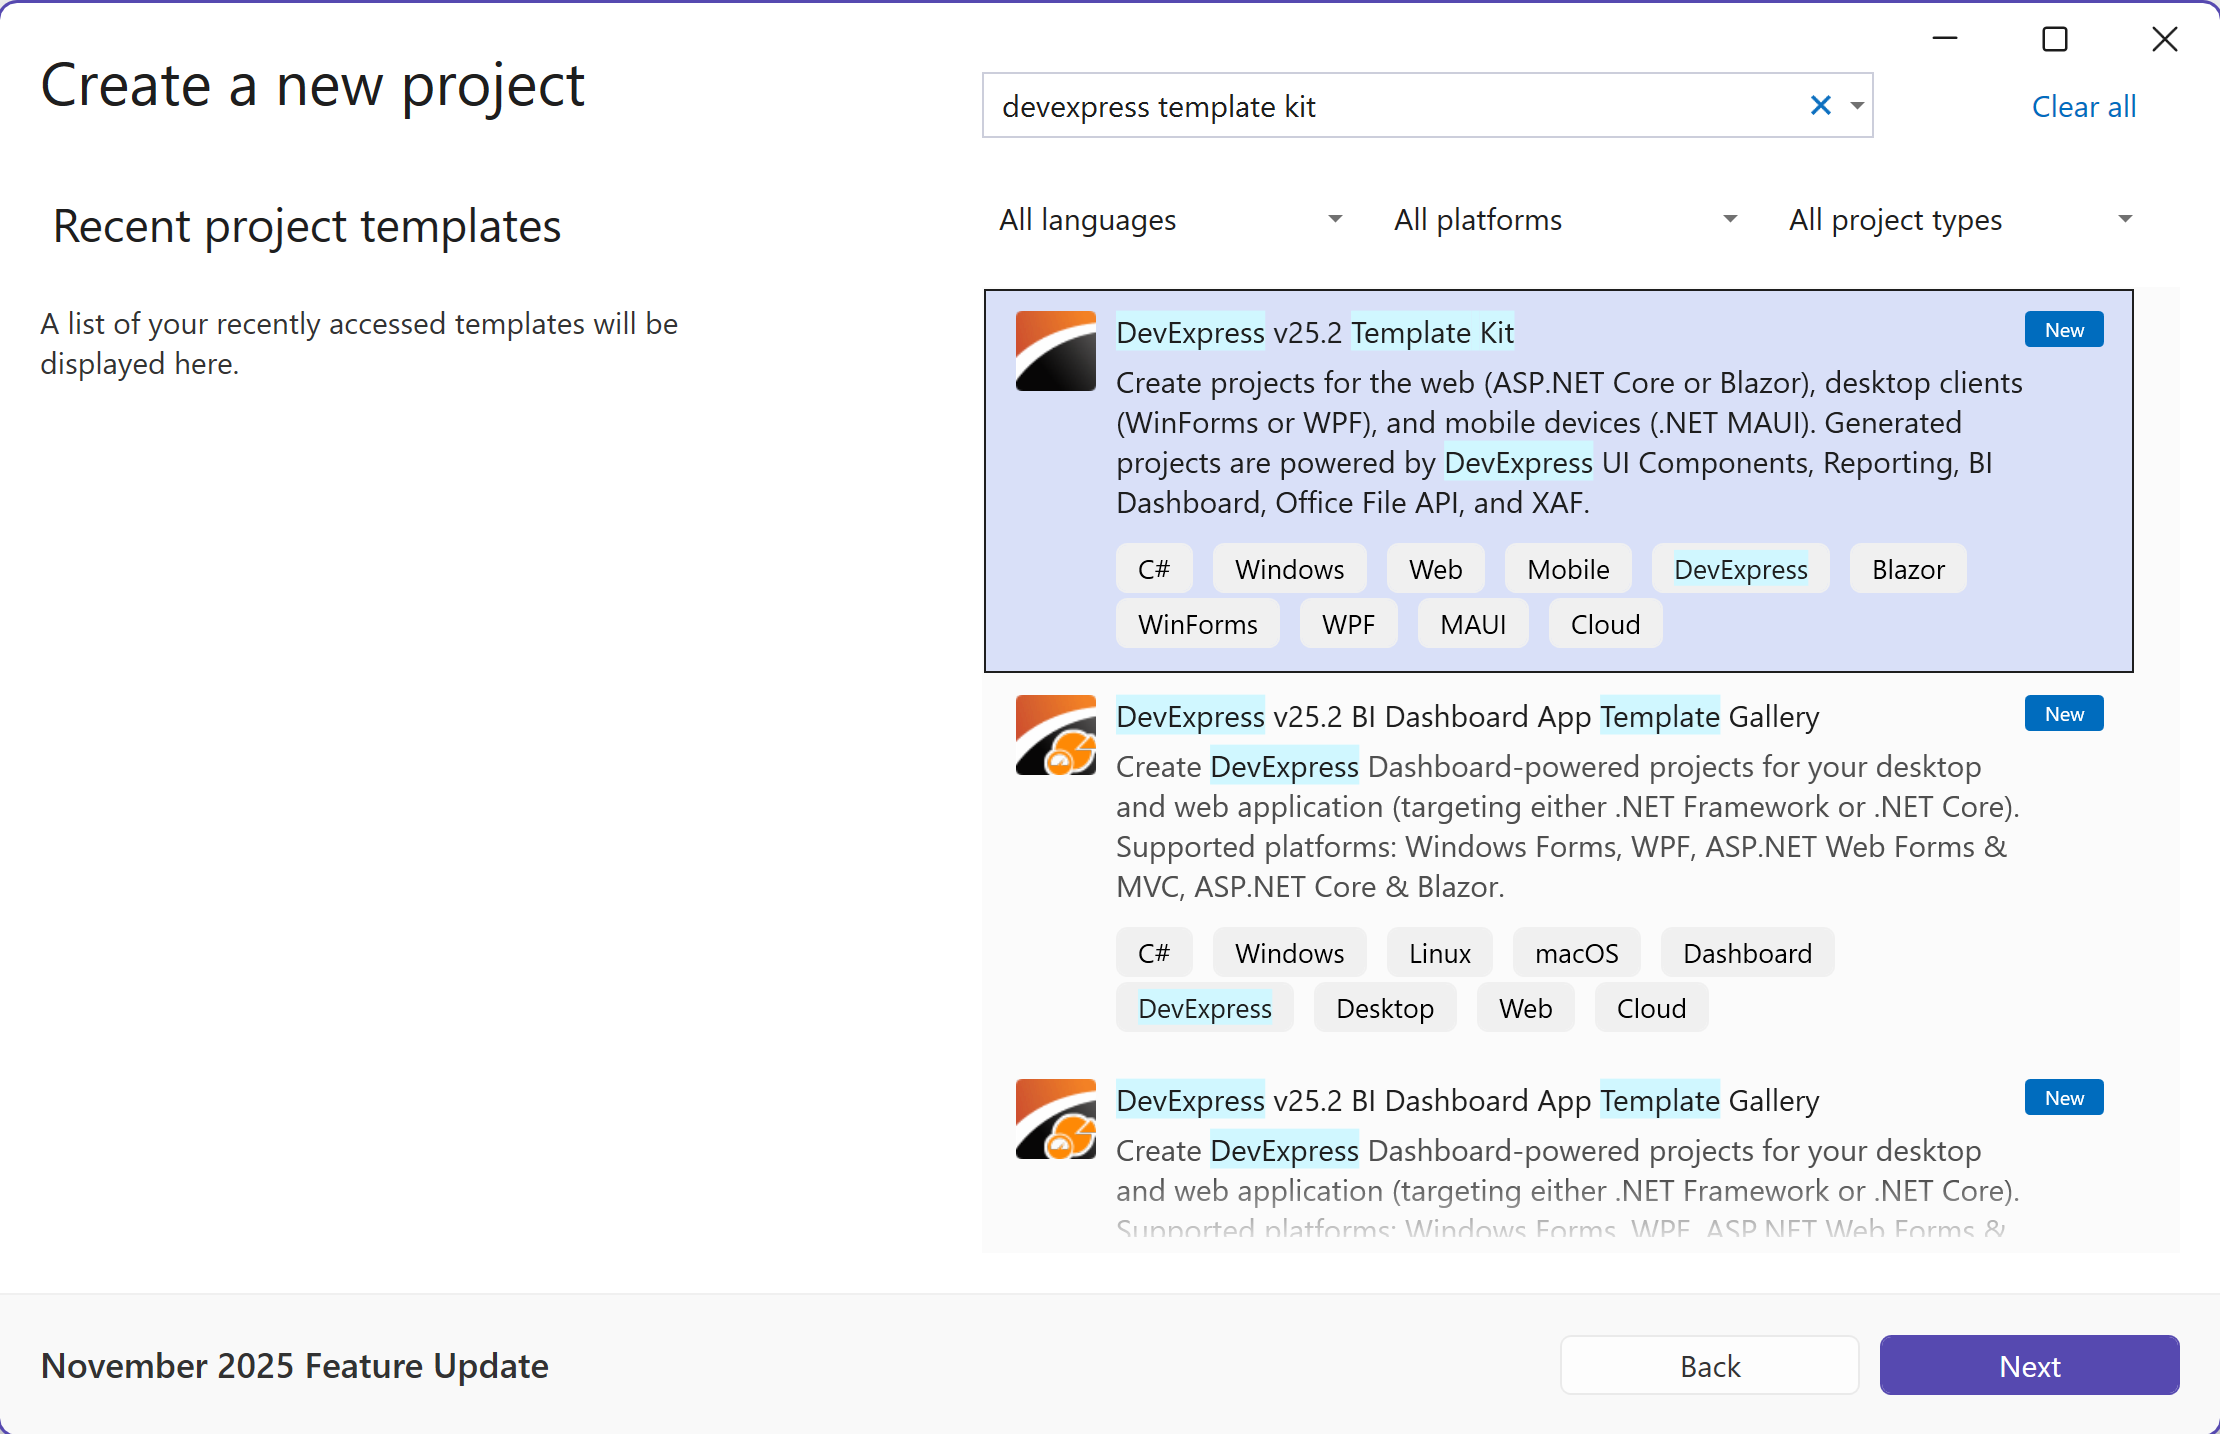
Task: Expand the All project types dropdown
Action: coord(1960,220)
